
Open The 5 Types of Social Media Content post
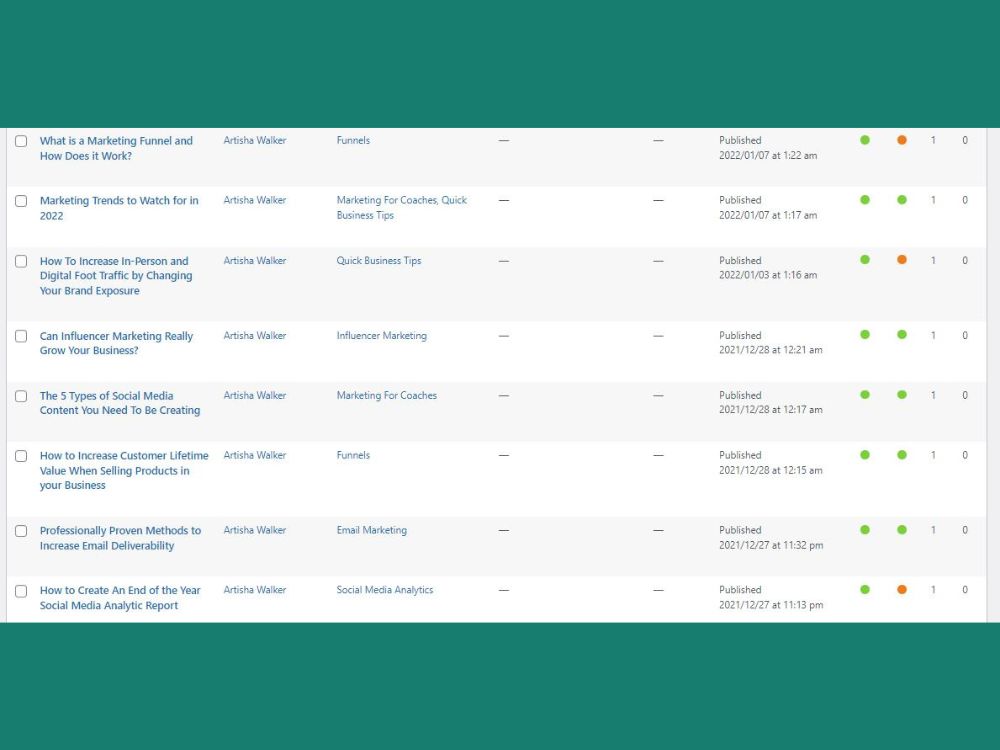pyautogui.click(x=120, y=403)
